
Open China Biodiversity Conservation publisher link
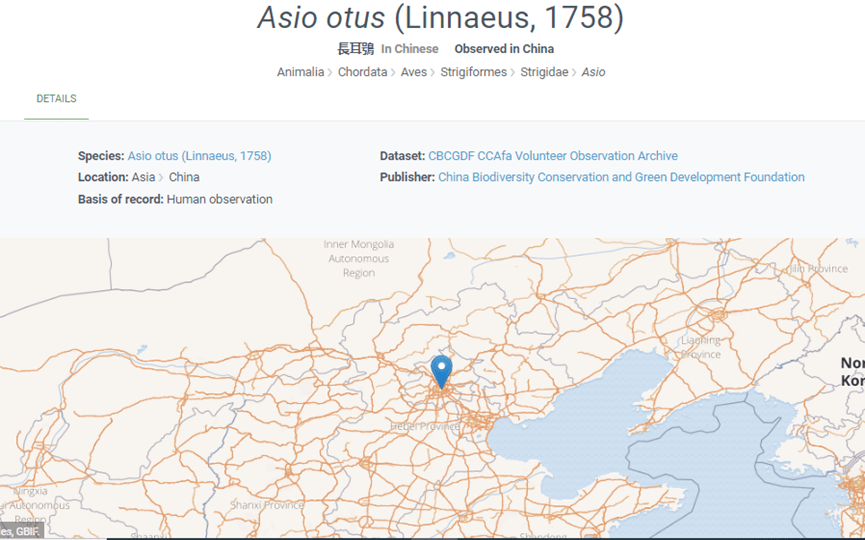click(x=621, y=177)
